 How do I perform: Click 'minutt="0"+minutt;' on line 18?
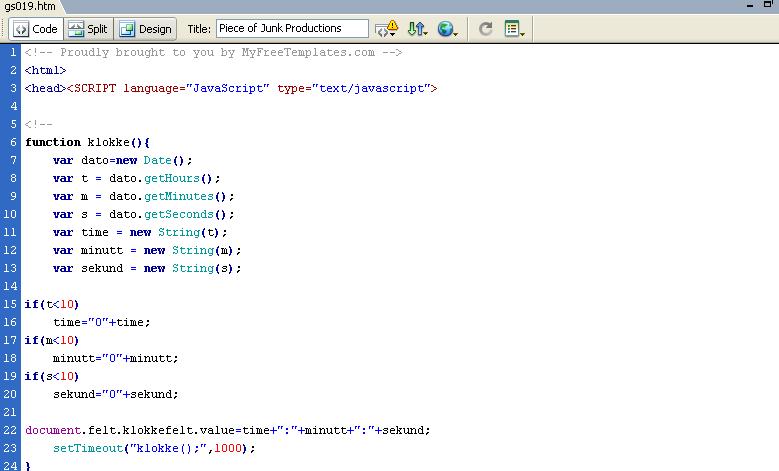point(115,358)
